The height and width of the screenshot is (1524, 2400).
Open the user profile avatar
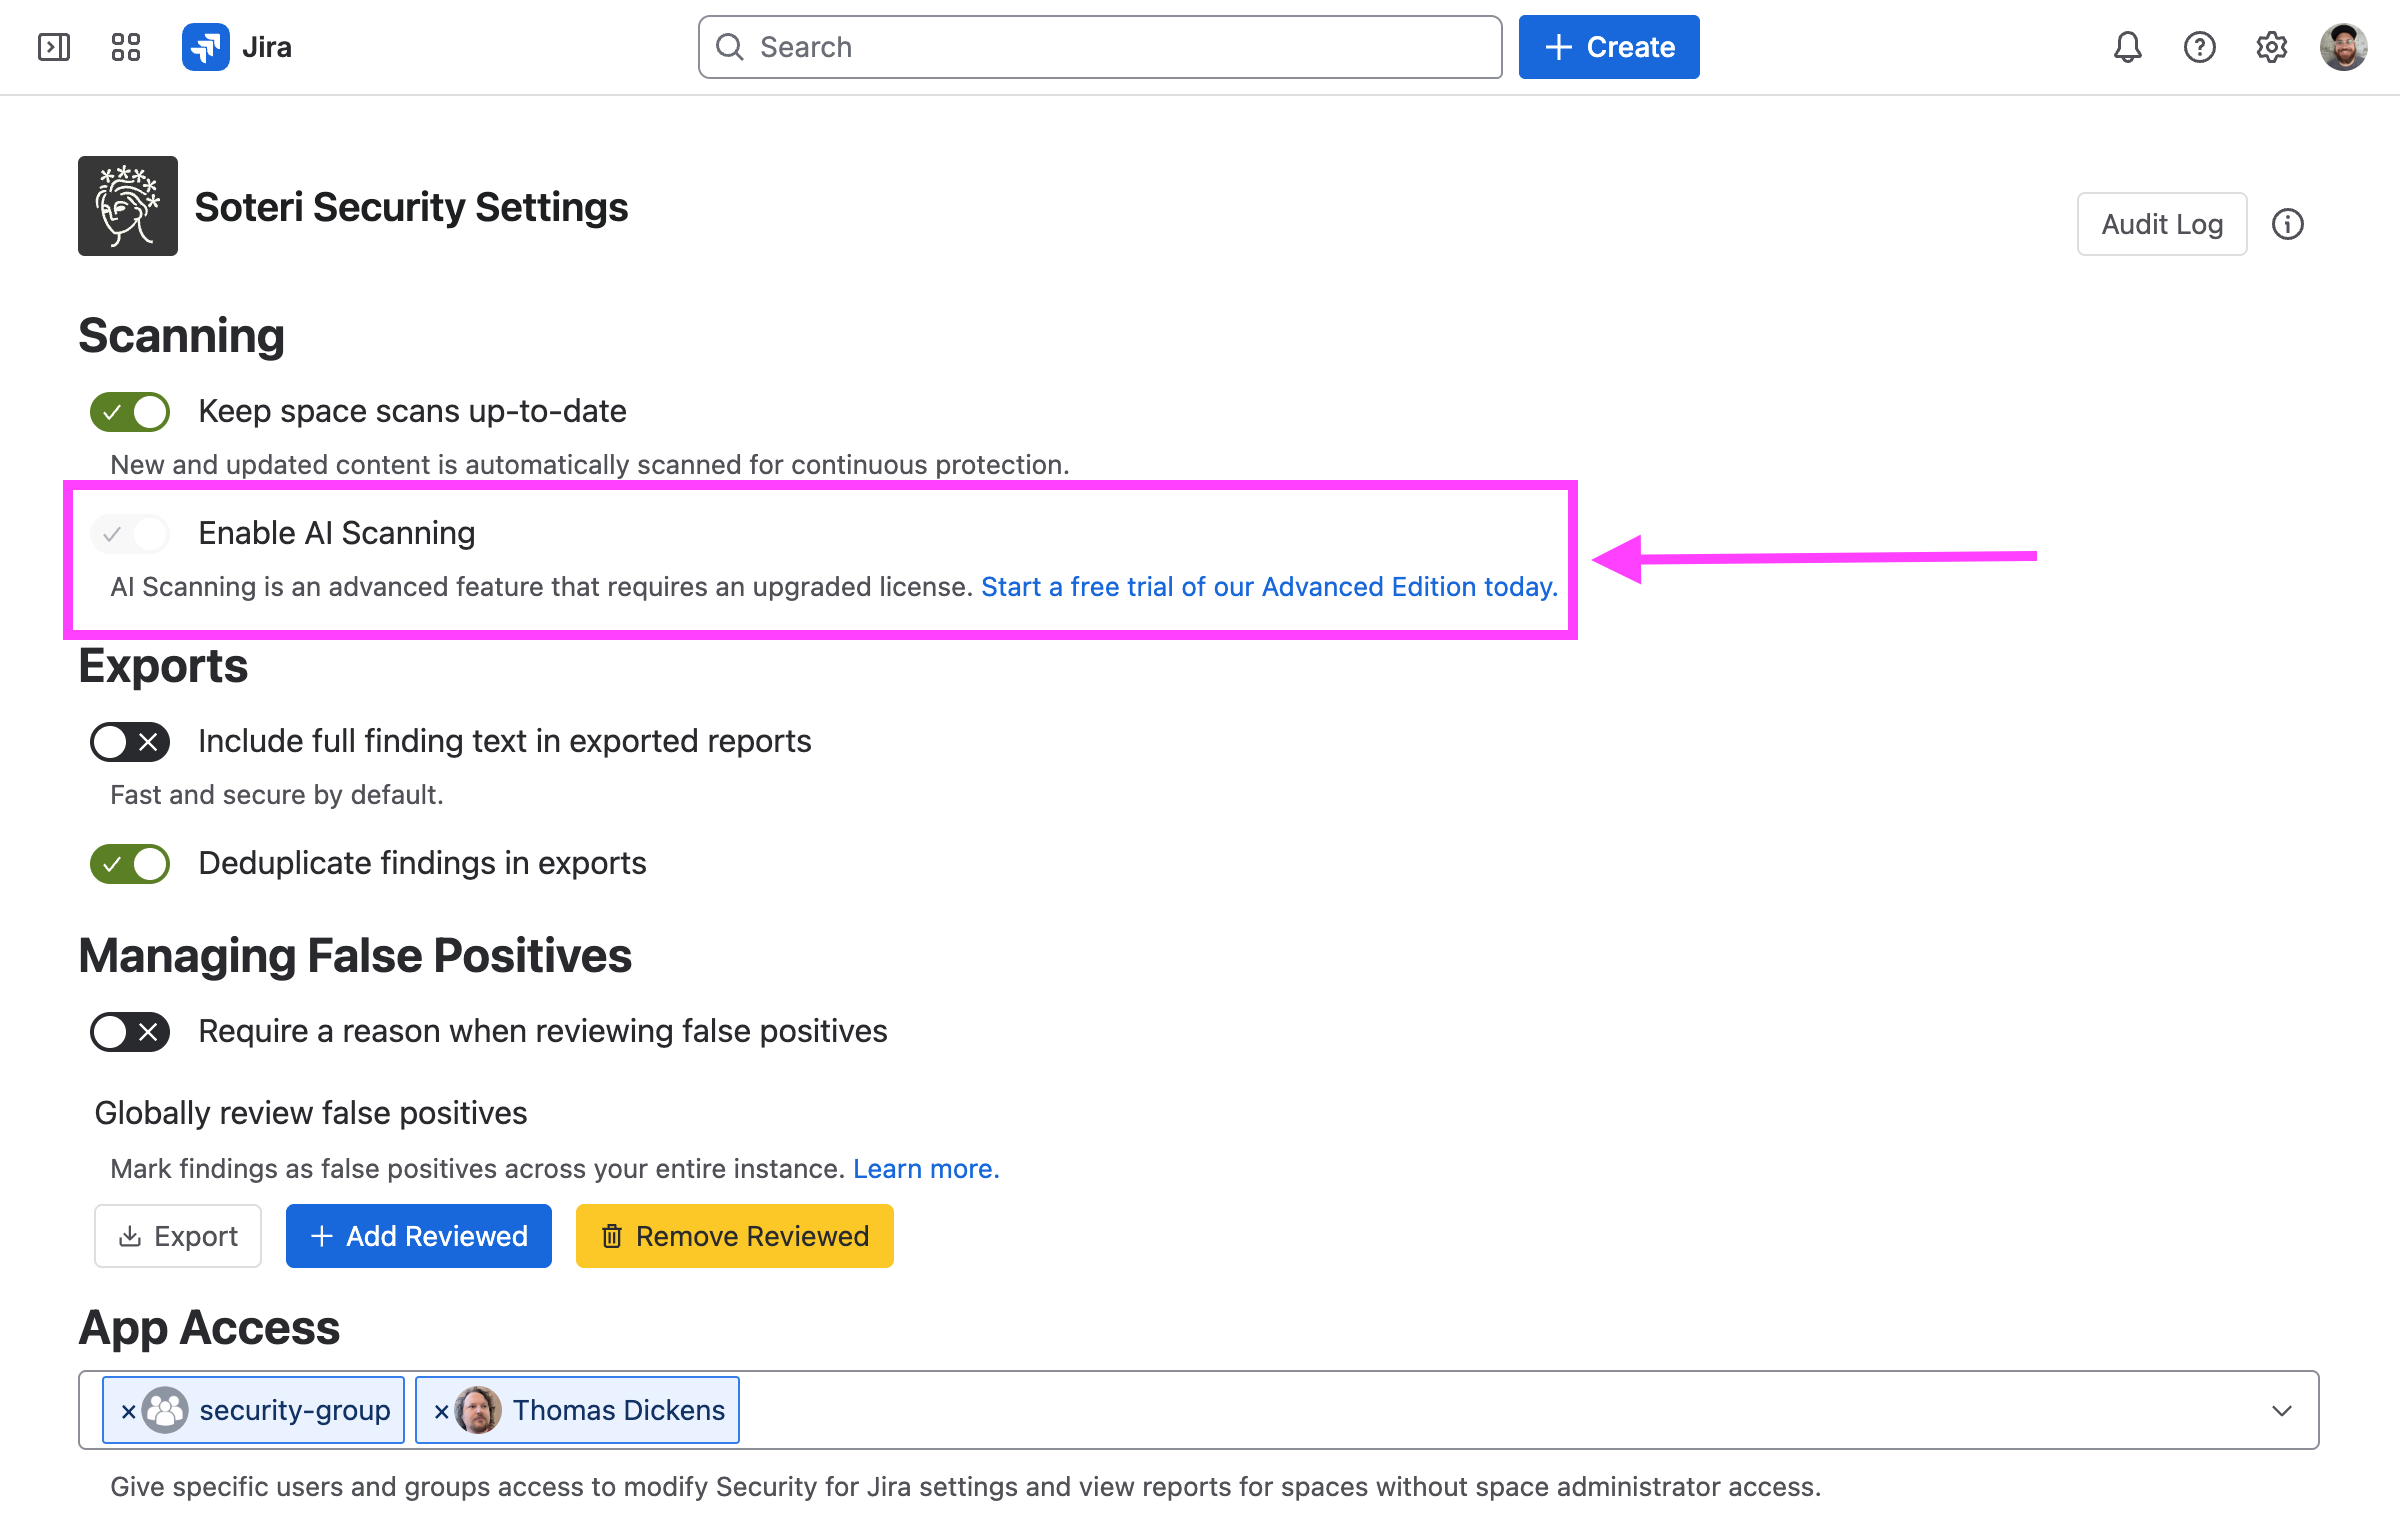click(2343, 47)
